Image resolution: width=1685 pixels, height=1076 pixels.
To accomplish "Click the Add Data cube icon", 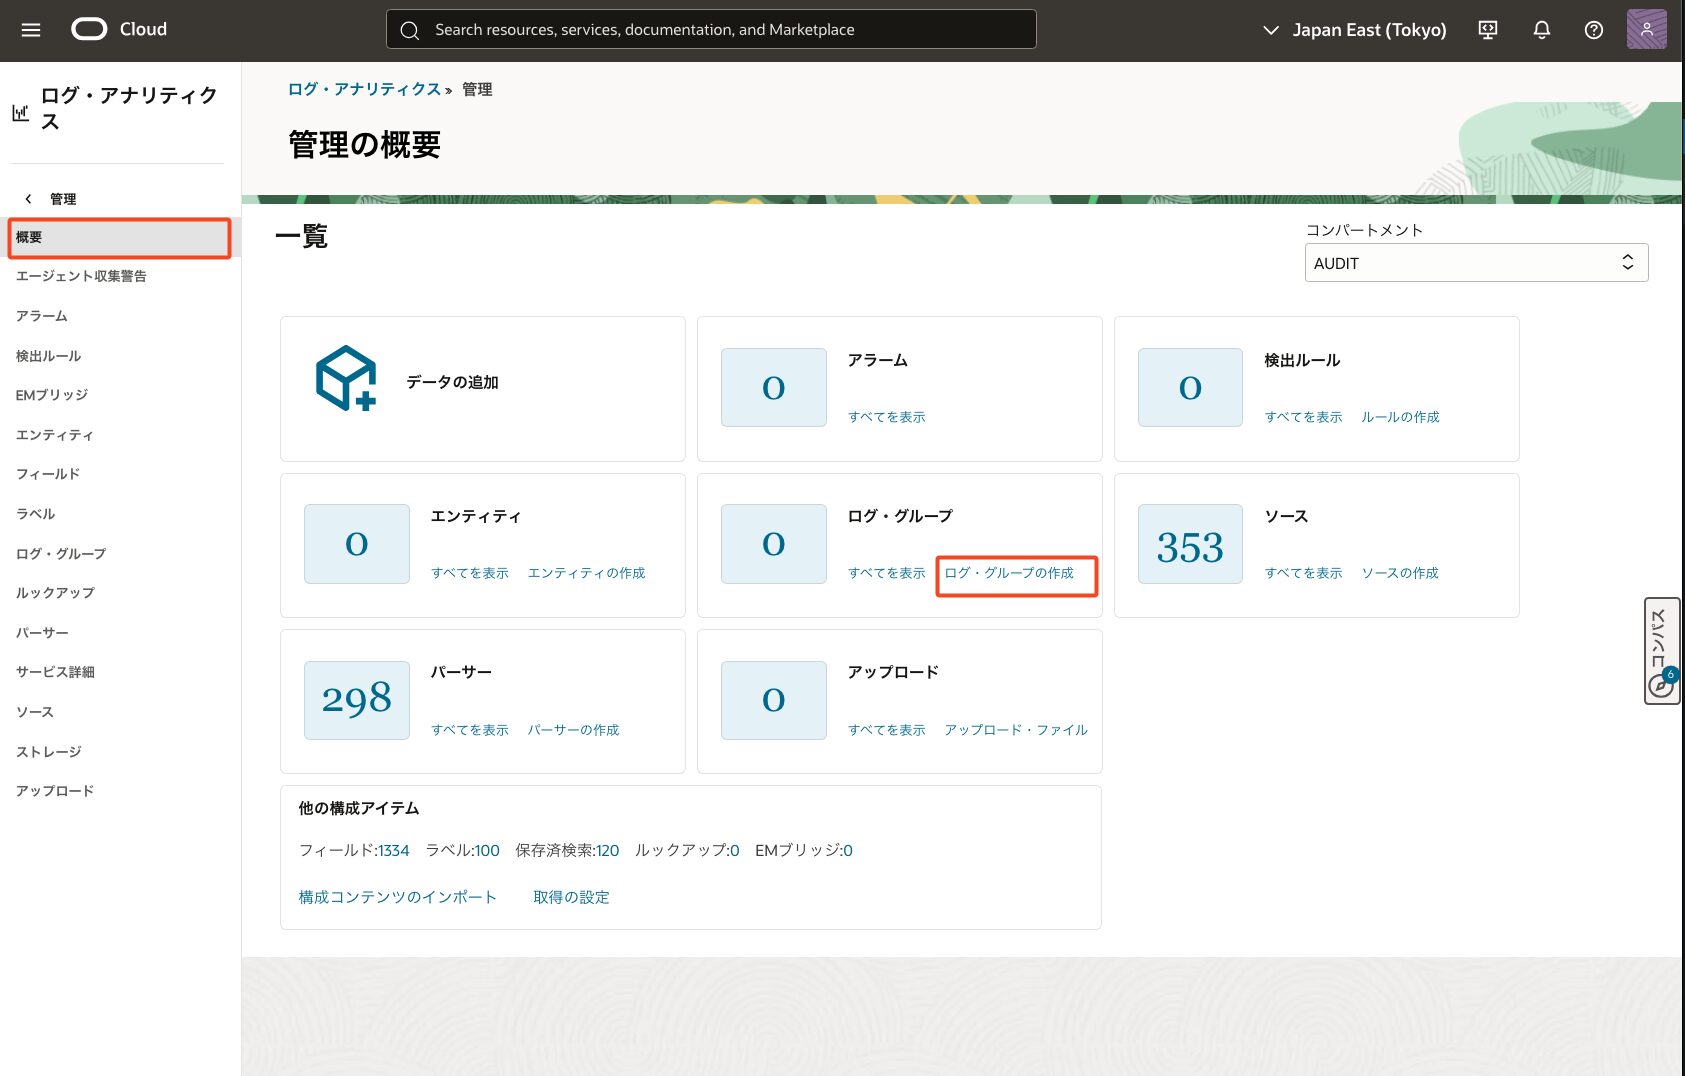I will [346, 379].
